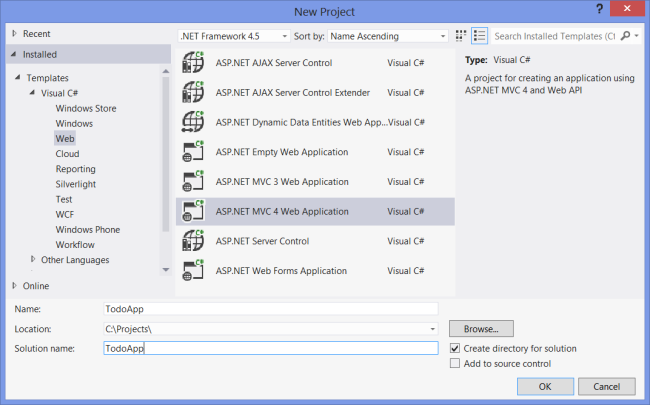Expand the Other Languages tree node
Viewport: 650px width, 405px height.
click(x=33, y=259)
